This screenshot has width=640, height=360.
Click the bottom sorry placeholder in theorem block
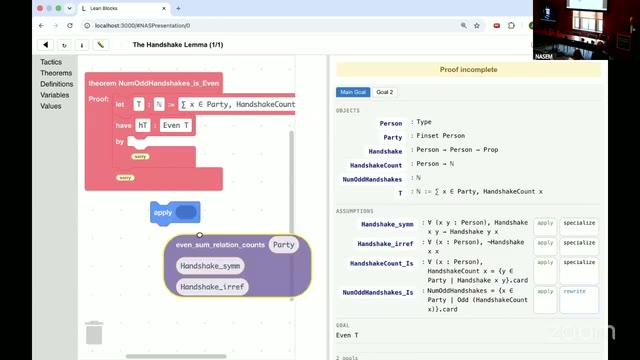coord(125,178)
